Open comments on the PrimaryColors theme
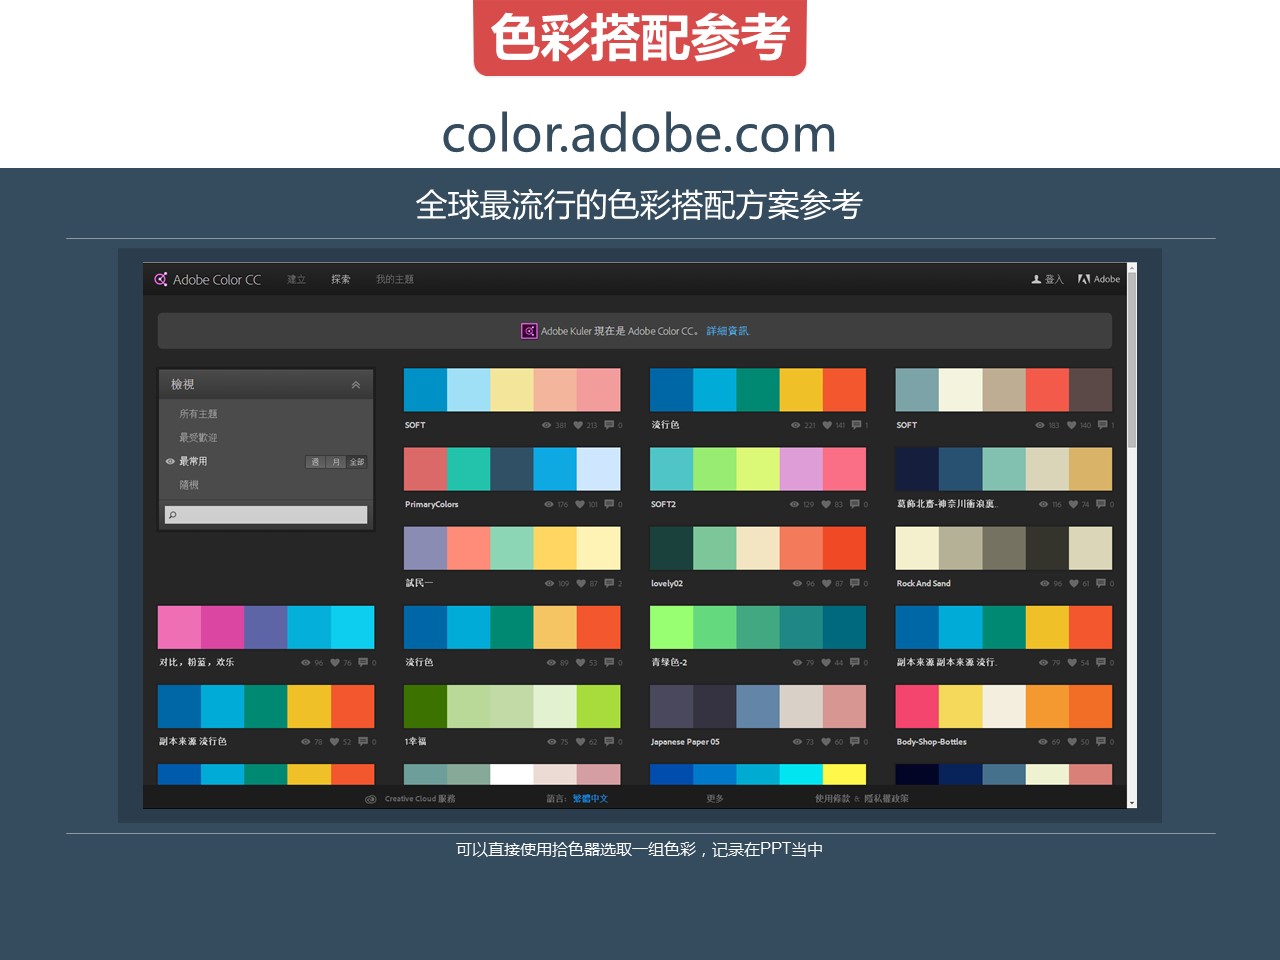The image size is (1280, 960). coord(609,504)
